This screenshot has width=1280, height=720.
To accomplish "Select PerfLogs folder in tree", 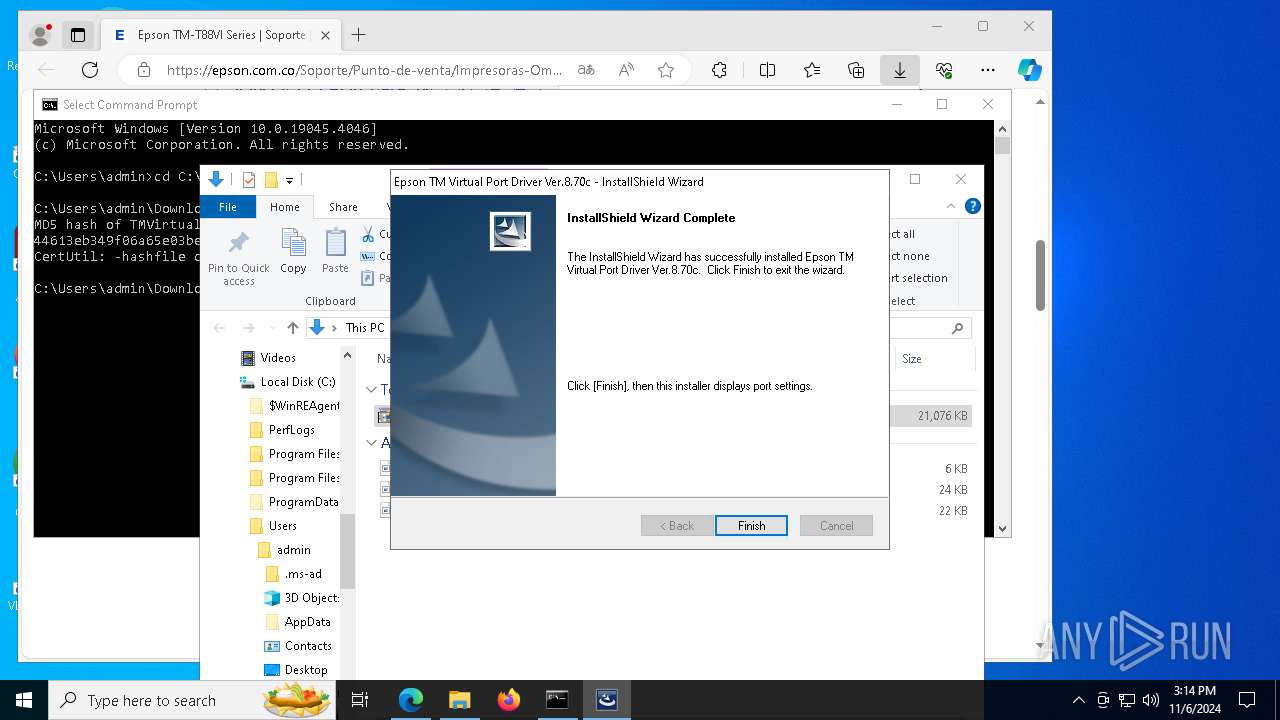I will coord(291,430).
